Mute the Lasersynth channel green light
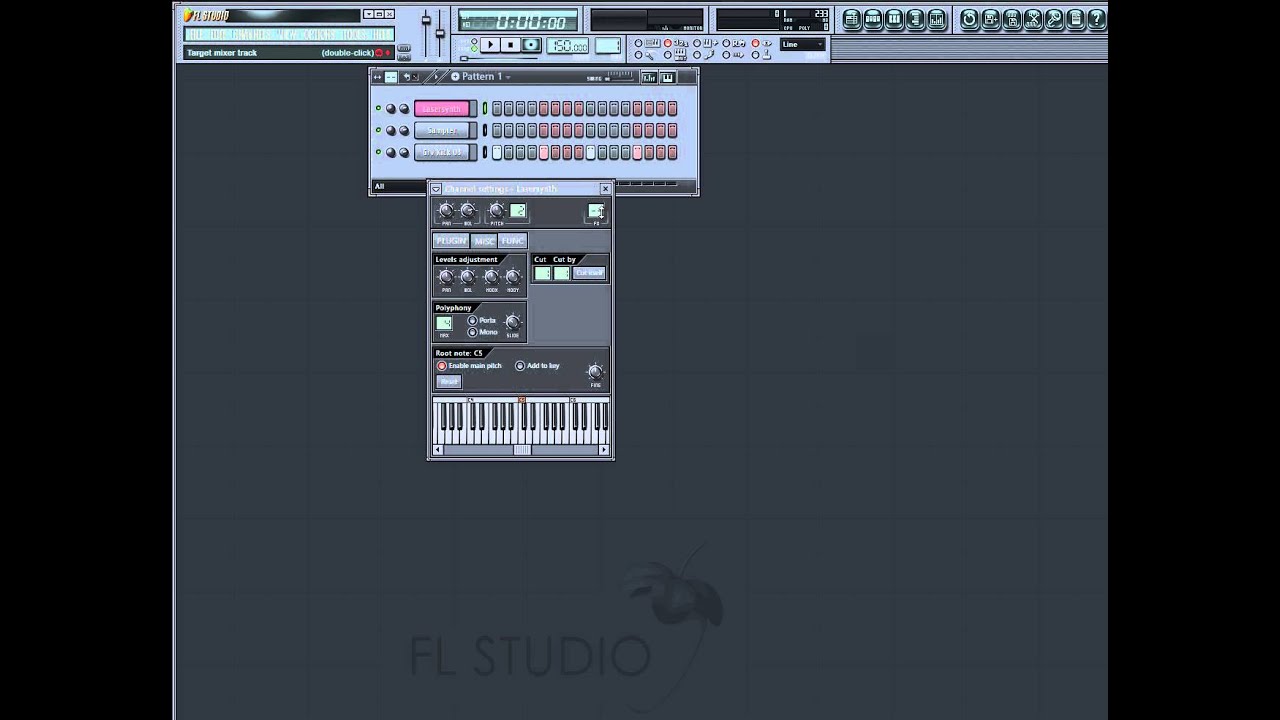 (x=378, y=109)
